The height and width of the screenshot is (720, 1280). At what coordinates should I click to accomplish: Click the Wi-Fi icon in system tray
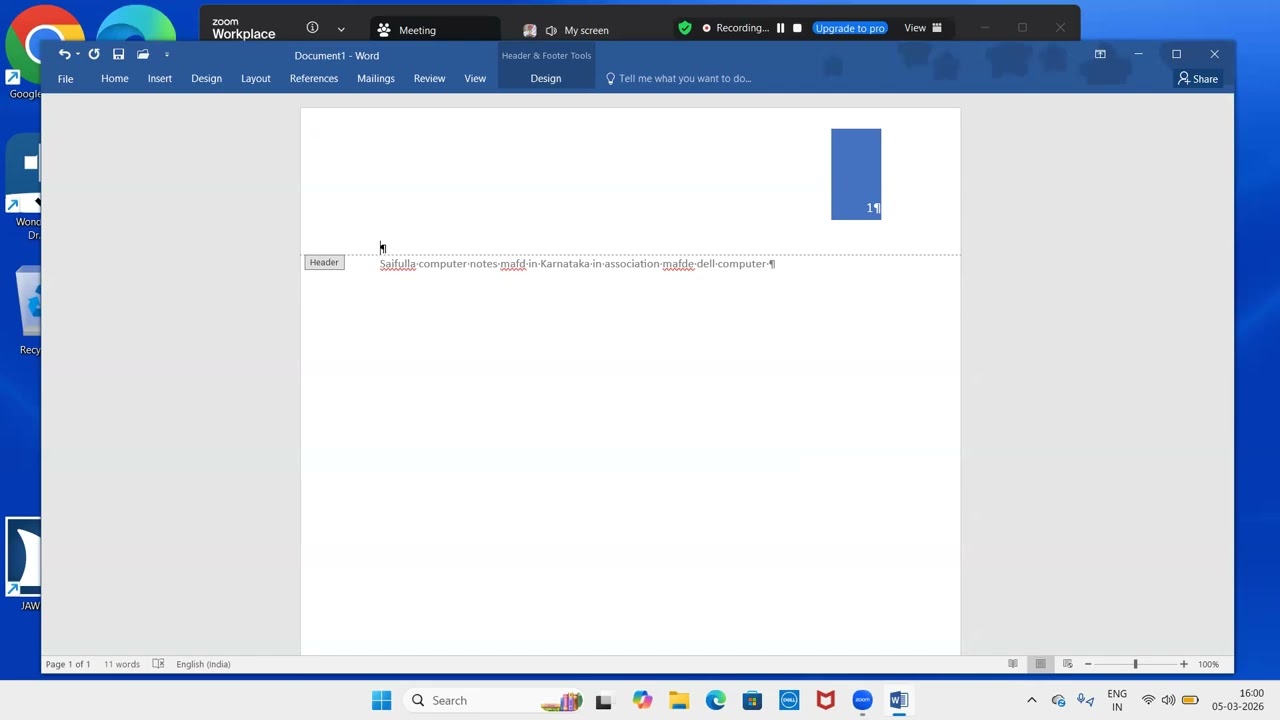point(1148,700)
